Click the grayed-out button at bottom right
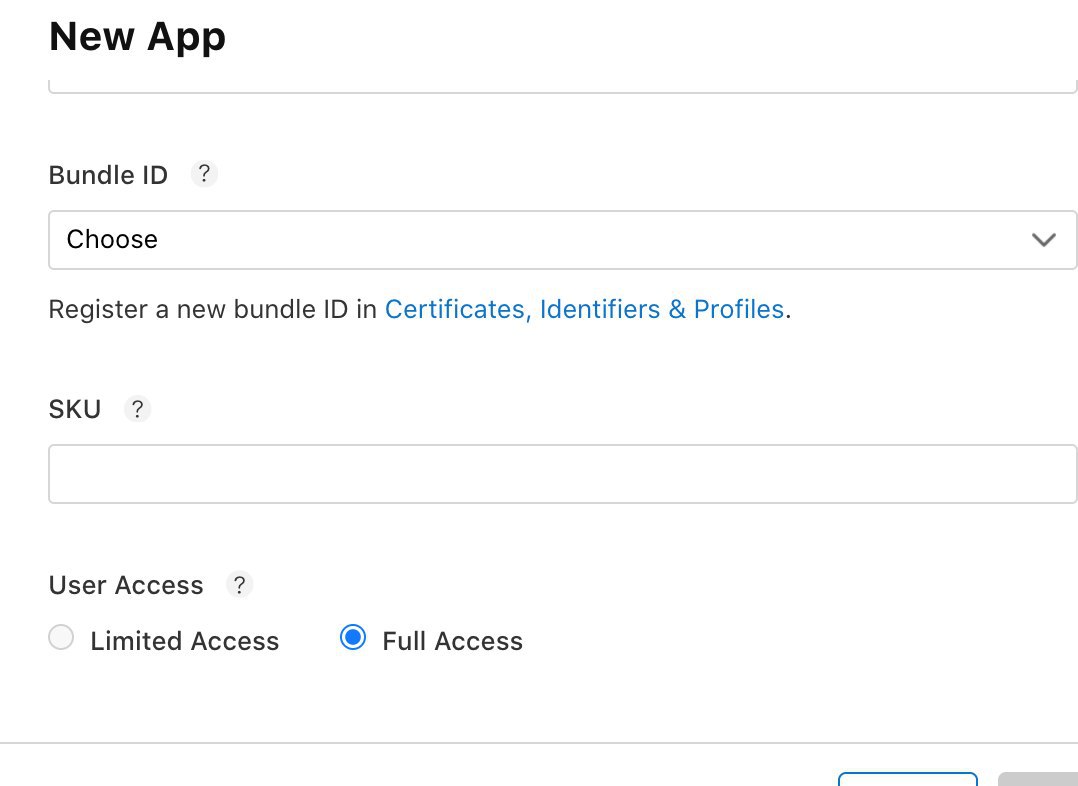Image resolution: width=1078 pixels, height=786 pixels. click(x=1038, y=779)
